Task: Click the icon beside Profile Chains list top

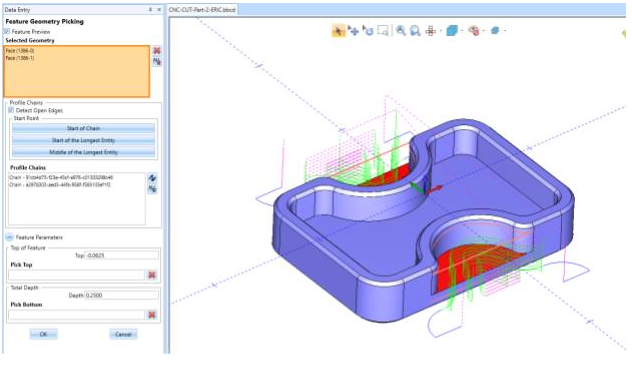Action: (152, 178)
